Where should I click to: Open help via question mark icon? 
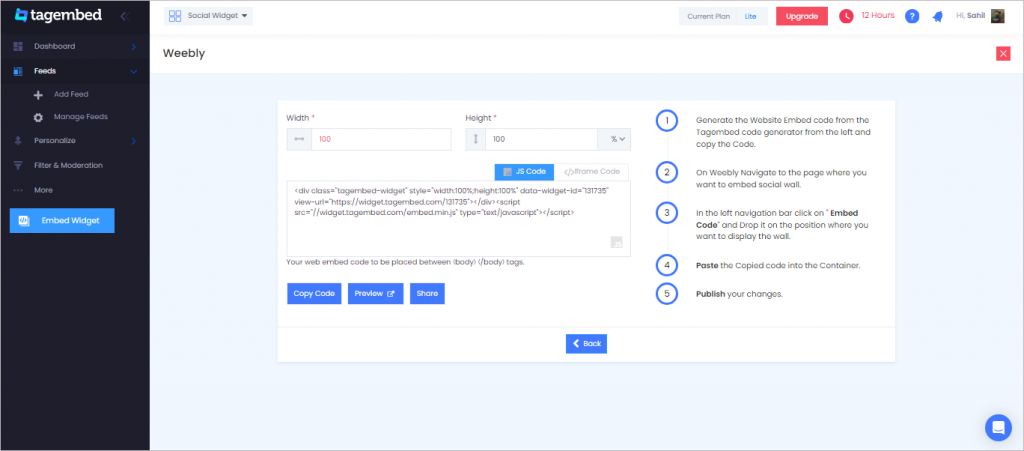click(912, 16)
